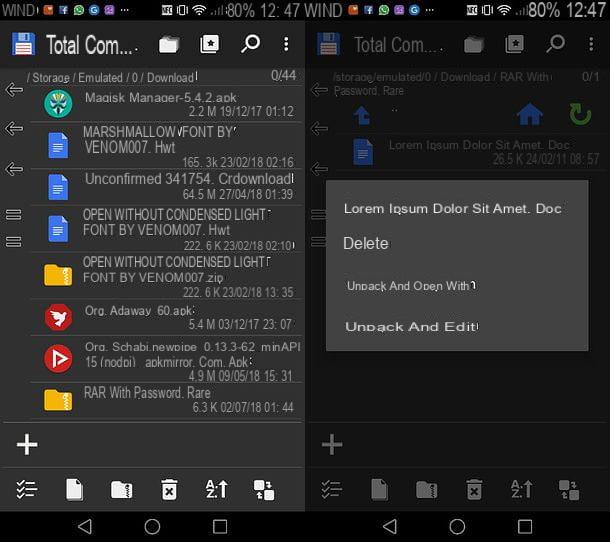Open folder history icon in left screen toolbar
Image resolution: width=610 pixels, height=542 pixels.
click(169, 44)
